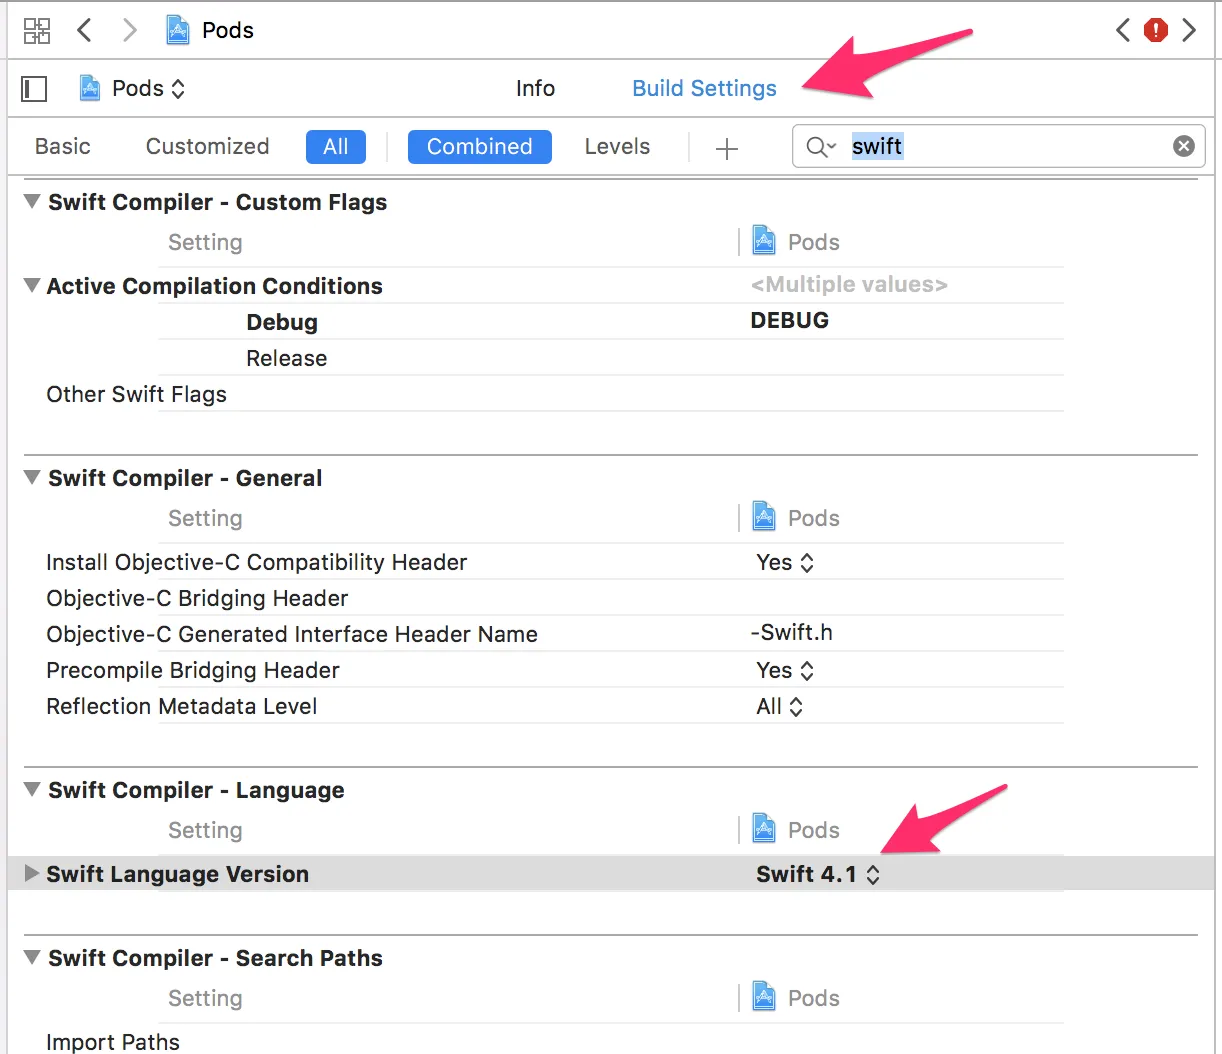Click Pods icon in Search Paths column header
The width and height of the screenshot is (1222, 1054).
764,996
